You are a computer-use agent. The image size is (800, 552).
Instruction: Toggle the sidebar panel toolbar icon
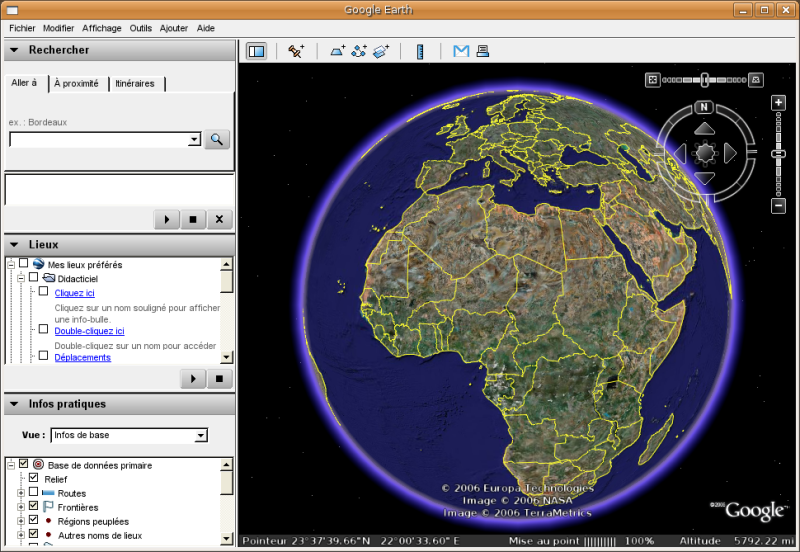pyautogui.click(x=257, y=51)
